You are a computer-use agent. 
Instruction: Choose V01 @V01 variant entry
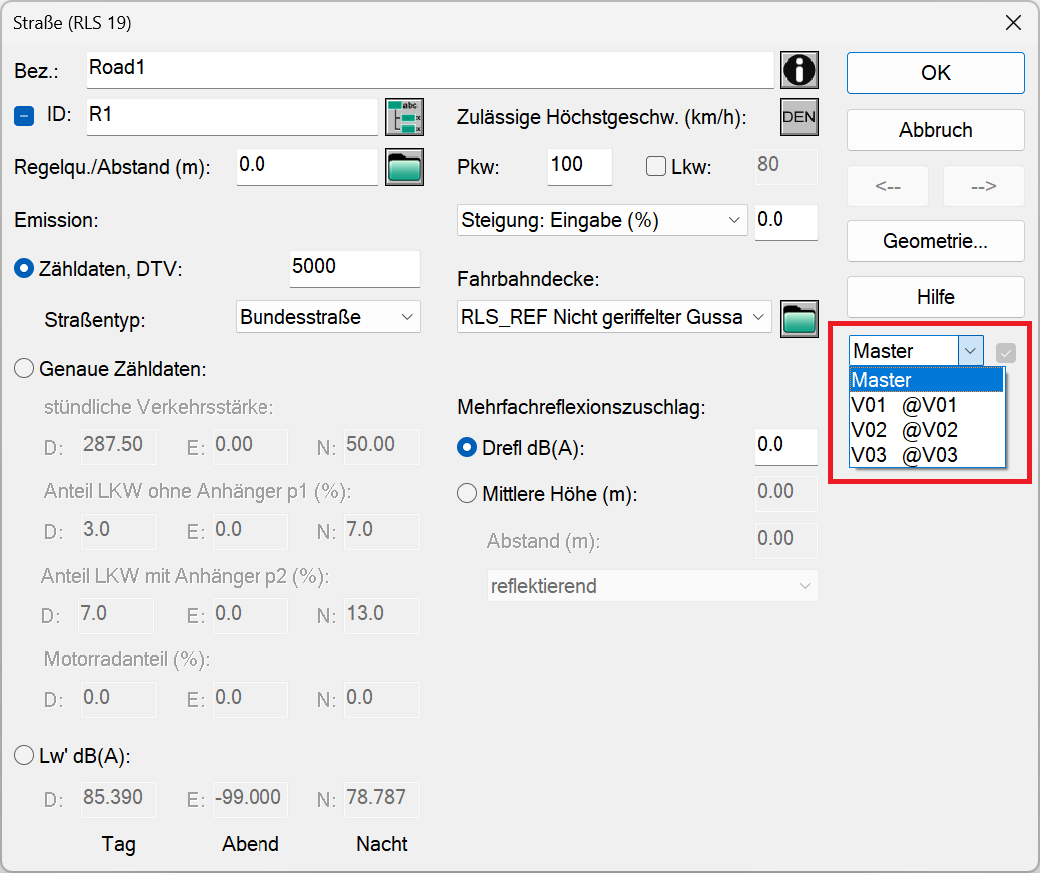(x=927, y=405)
